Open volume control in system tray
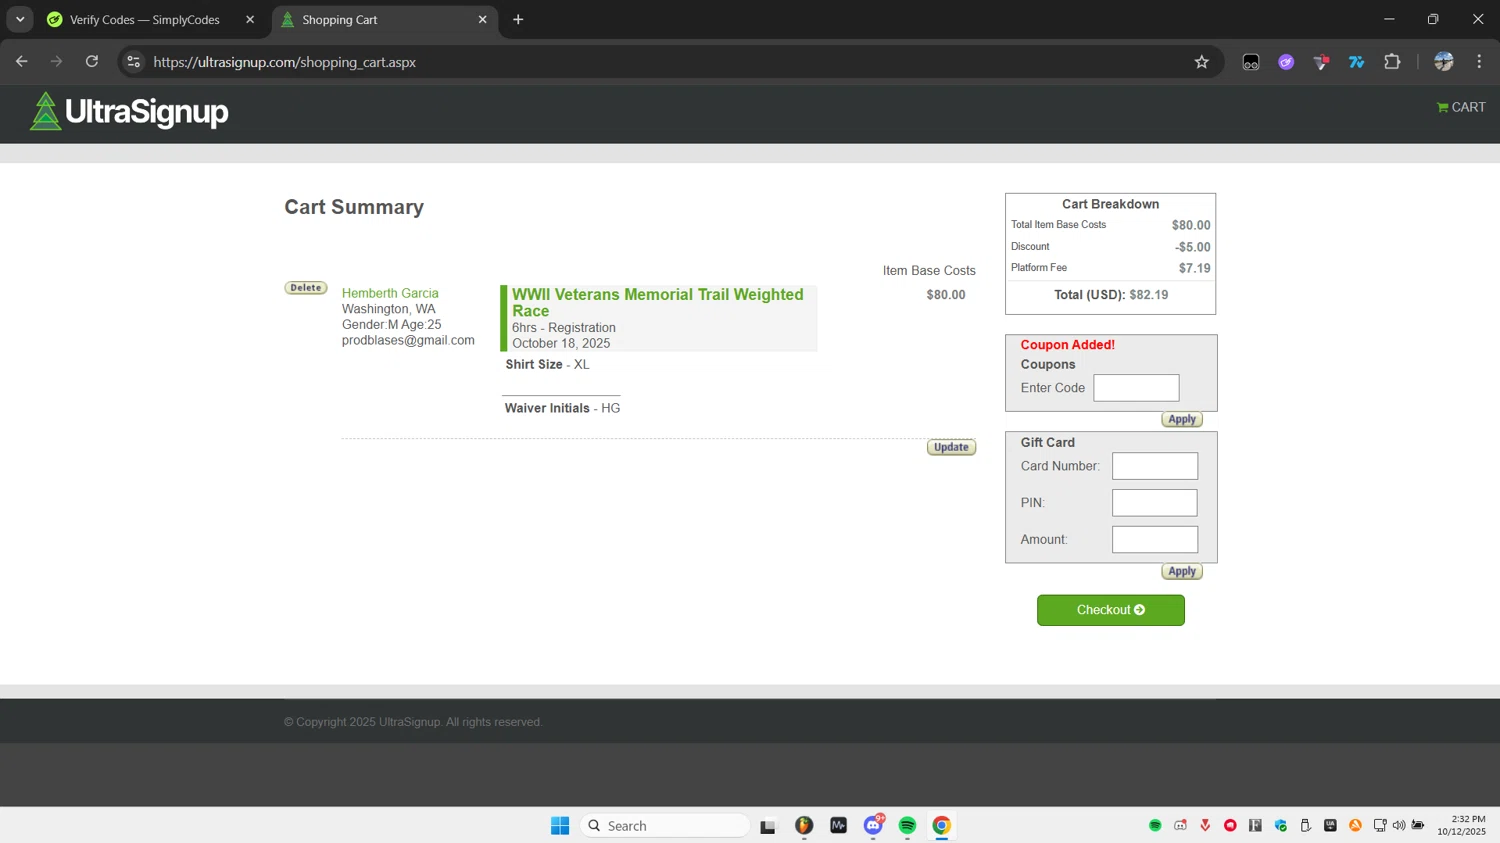 1399,826
